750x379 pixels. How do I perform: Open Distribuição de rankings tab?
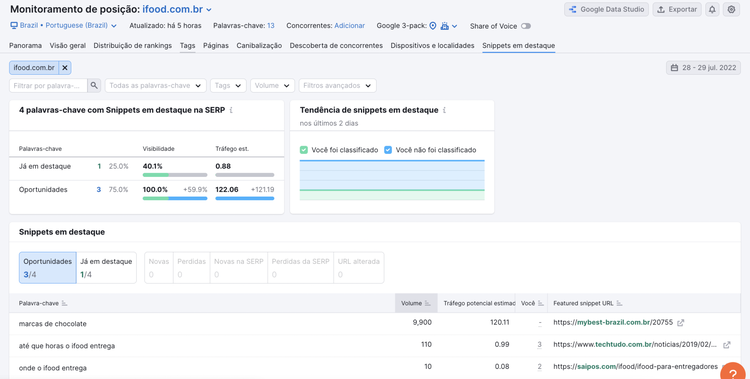(x=132, y=45)
